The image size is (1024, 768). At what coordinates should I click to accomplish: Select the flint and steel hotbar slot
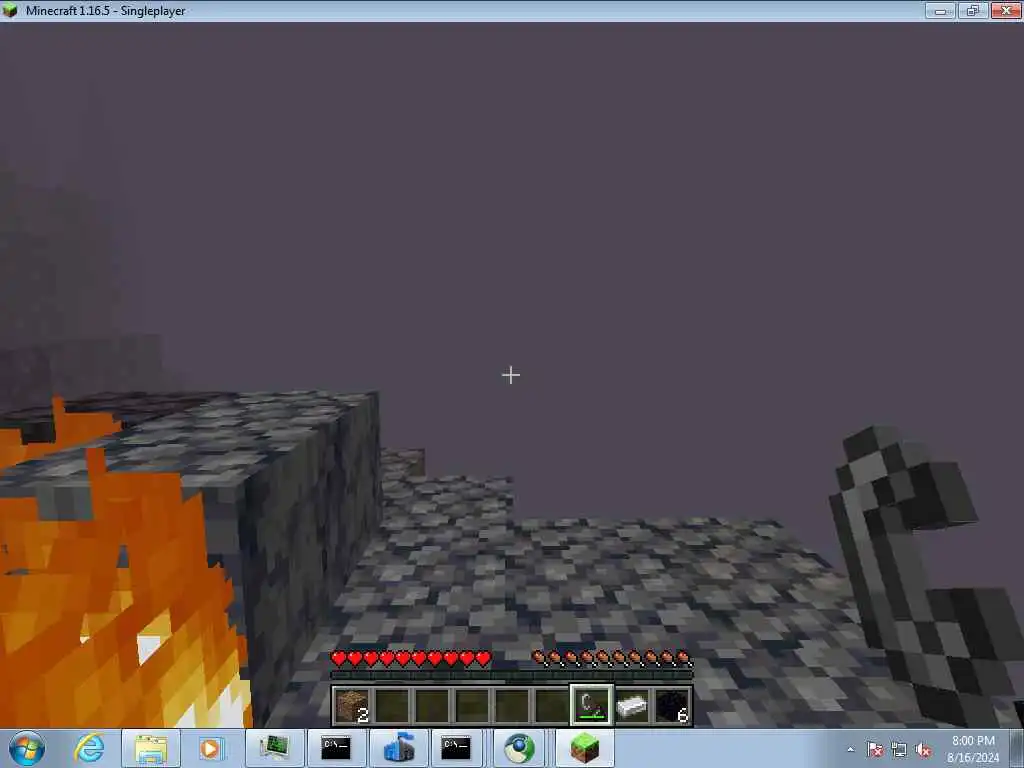click(592, 706)
